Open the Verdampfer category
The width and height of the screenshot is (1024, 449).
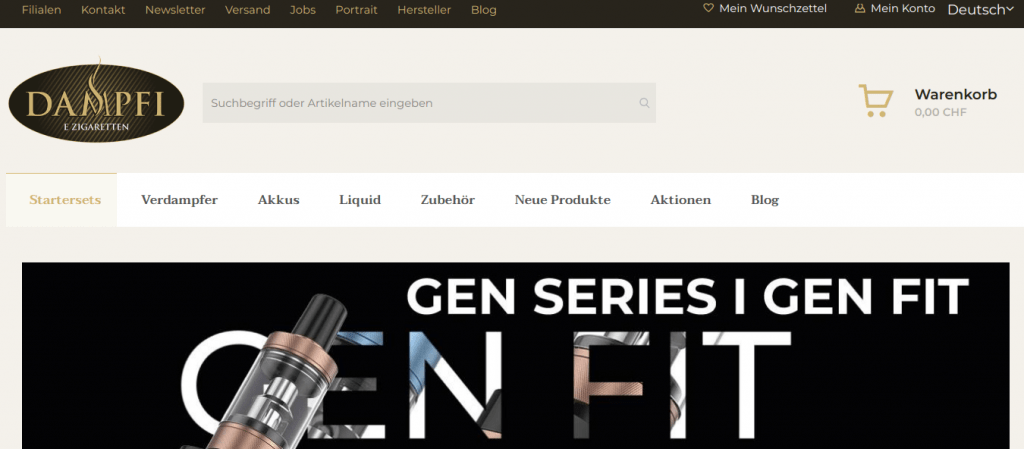(179, 200)
